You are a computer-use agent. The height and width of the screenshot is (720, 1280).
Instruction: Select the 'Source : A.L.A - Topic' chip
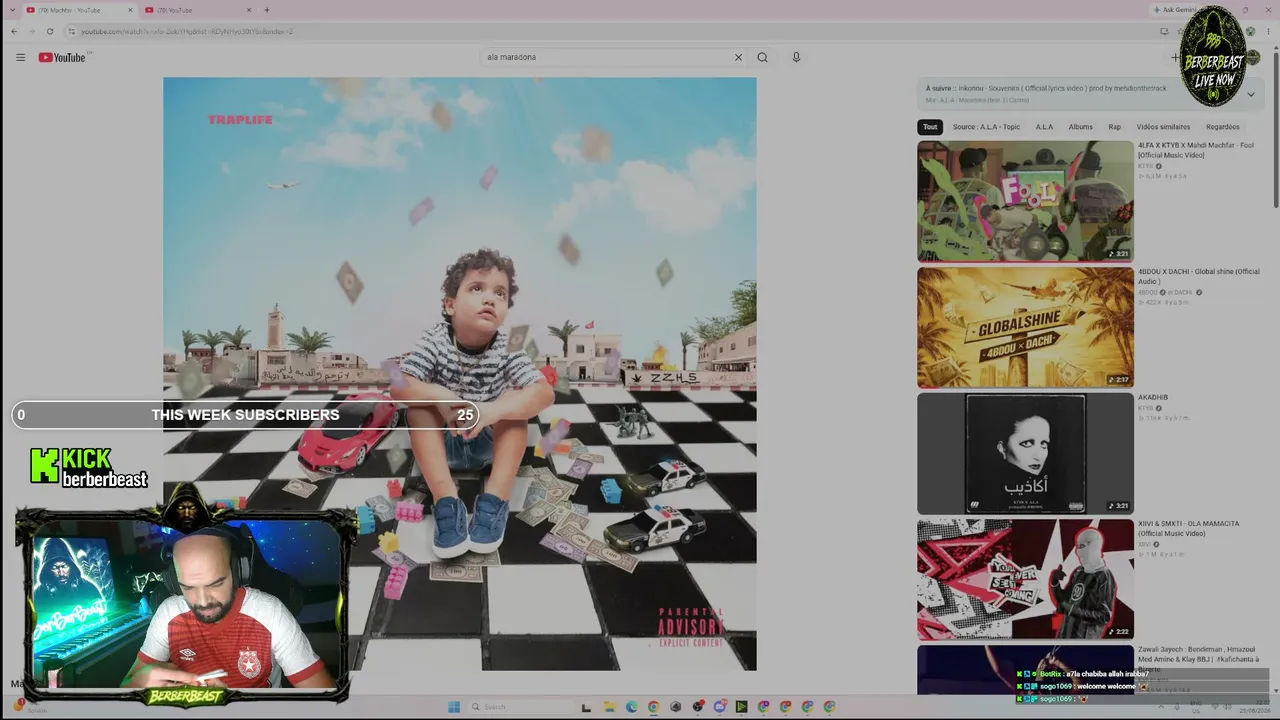click(986, 127)
